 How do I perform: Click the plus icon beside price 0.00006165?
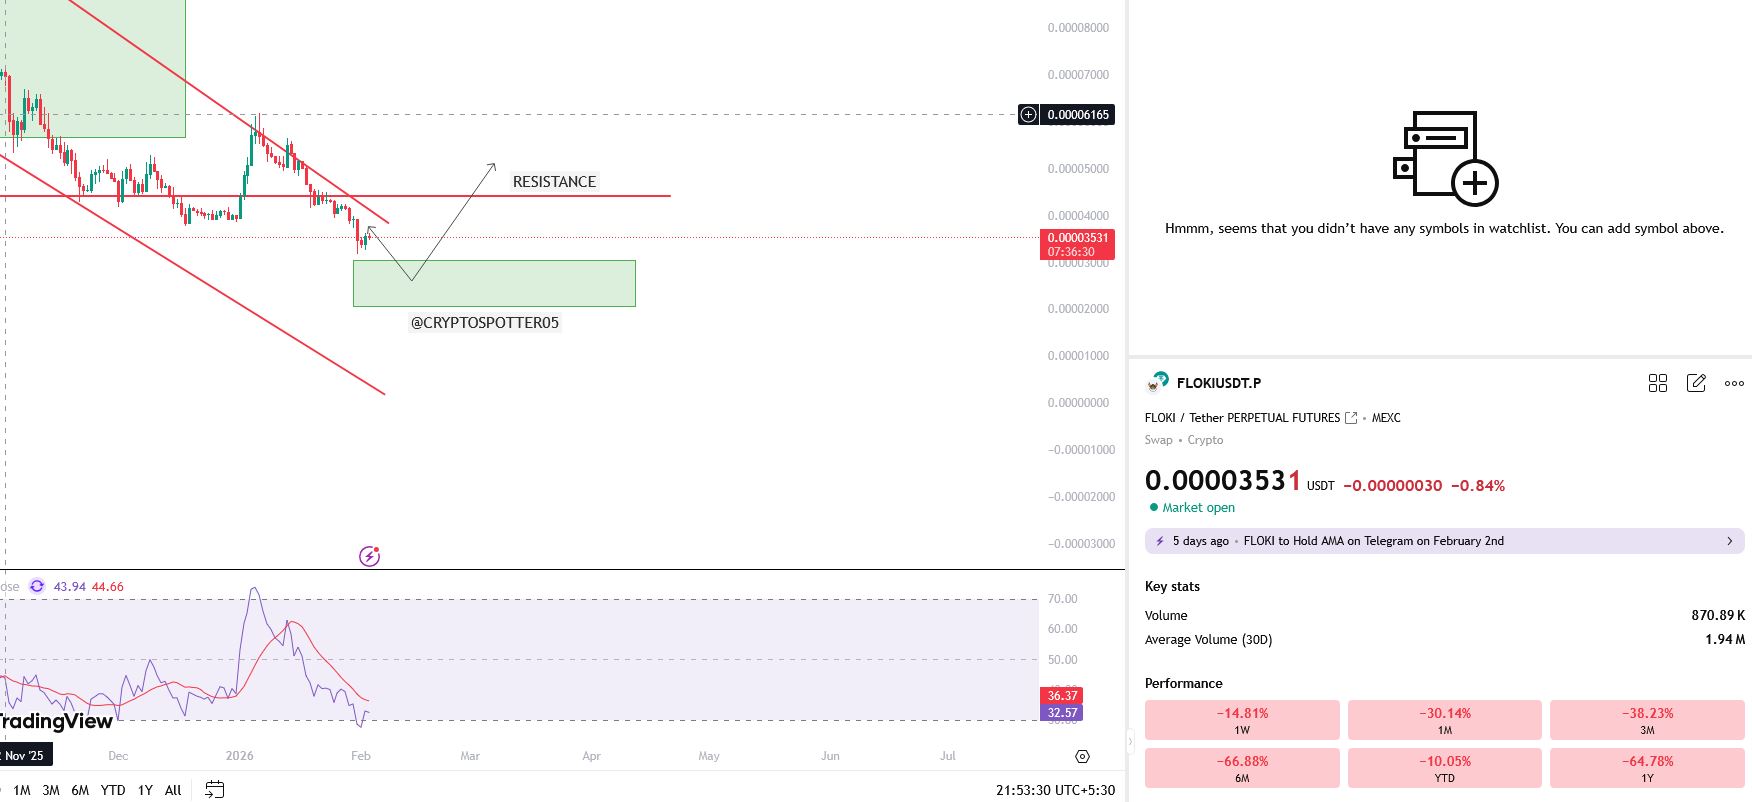(1028, 115)
